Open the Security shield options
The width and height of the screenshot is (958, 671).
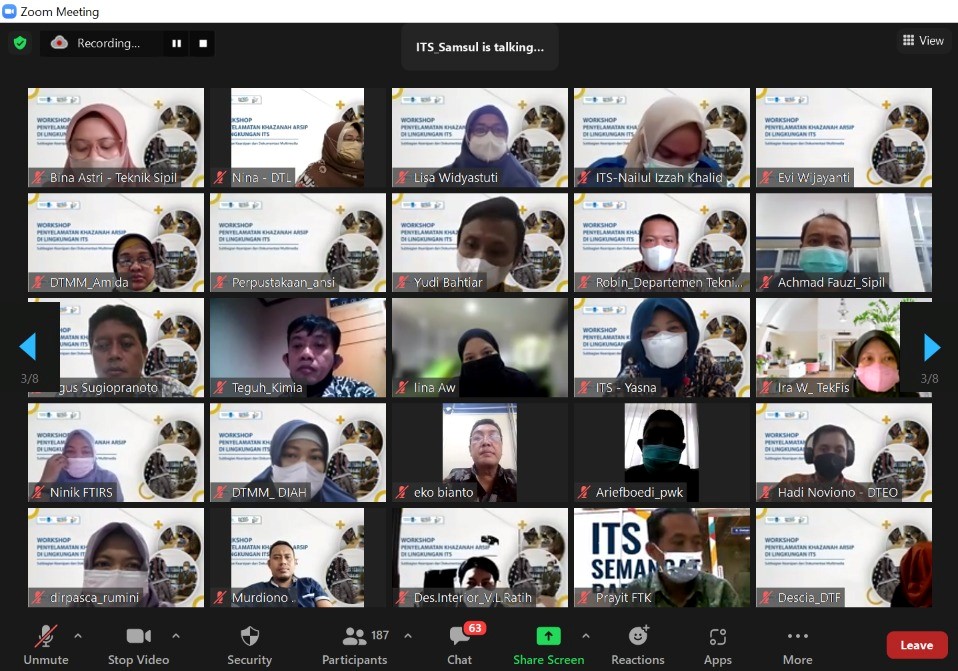(x=249, y=643)
